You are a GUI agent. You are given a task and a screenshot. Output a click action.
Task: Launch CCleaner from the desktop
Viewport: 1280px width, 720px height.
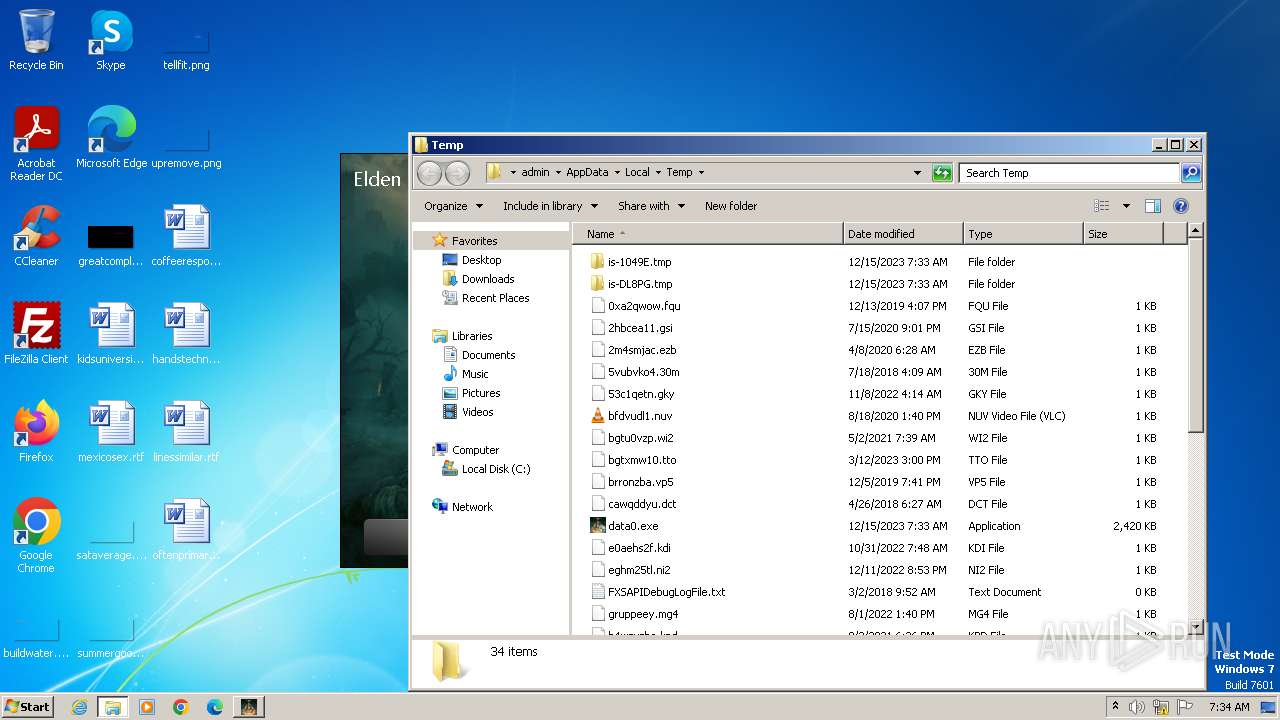36,236
